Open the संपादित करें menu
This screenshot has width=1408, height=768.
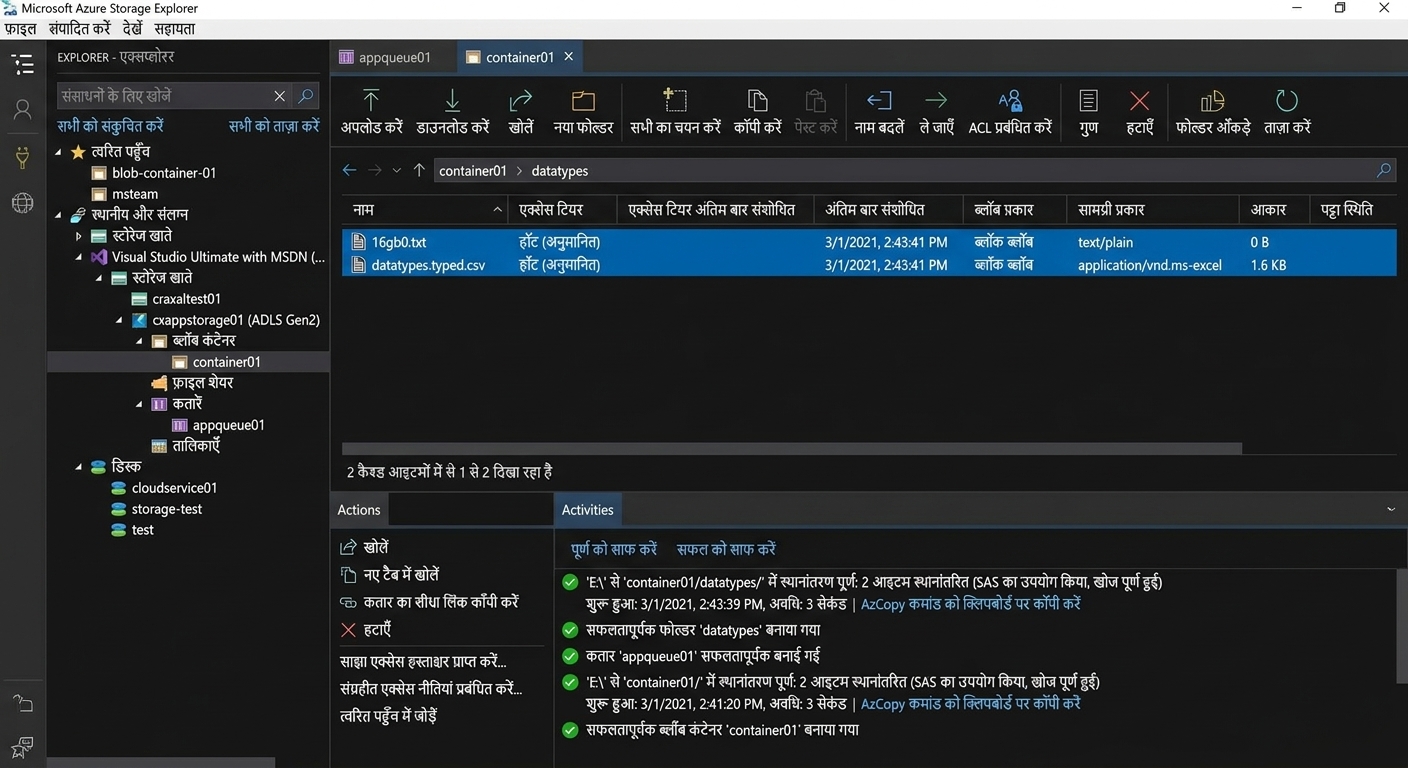coord(79,29)
